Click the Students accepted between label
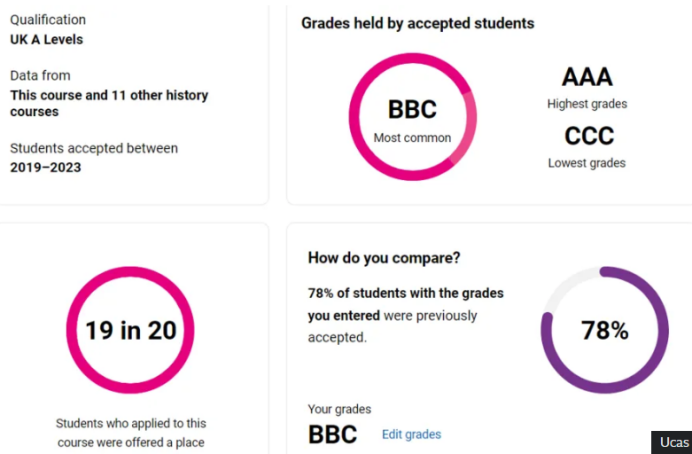The image size is (692, 454). (94, 148)
